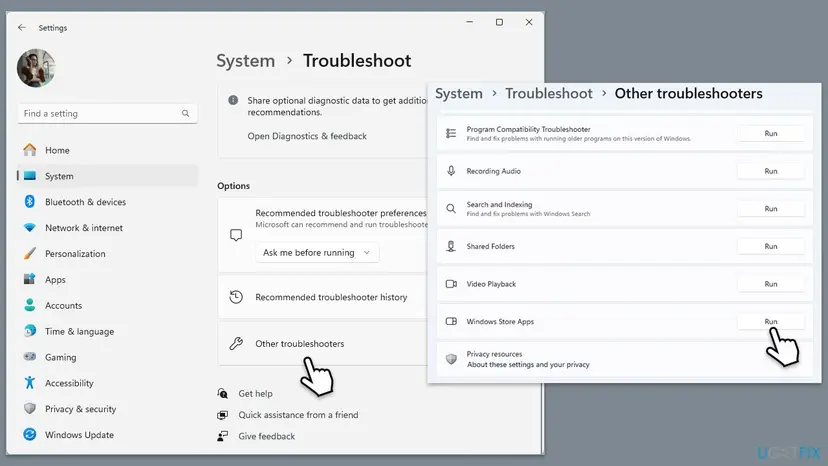Click the Accessibility figure icon
This screenshot has width=828, height=466.
[30, 383]
